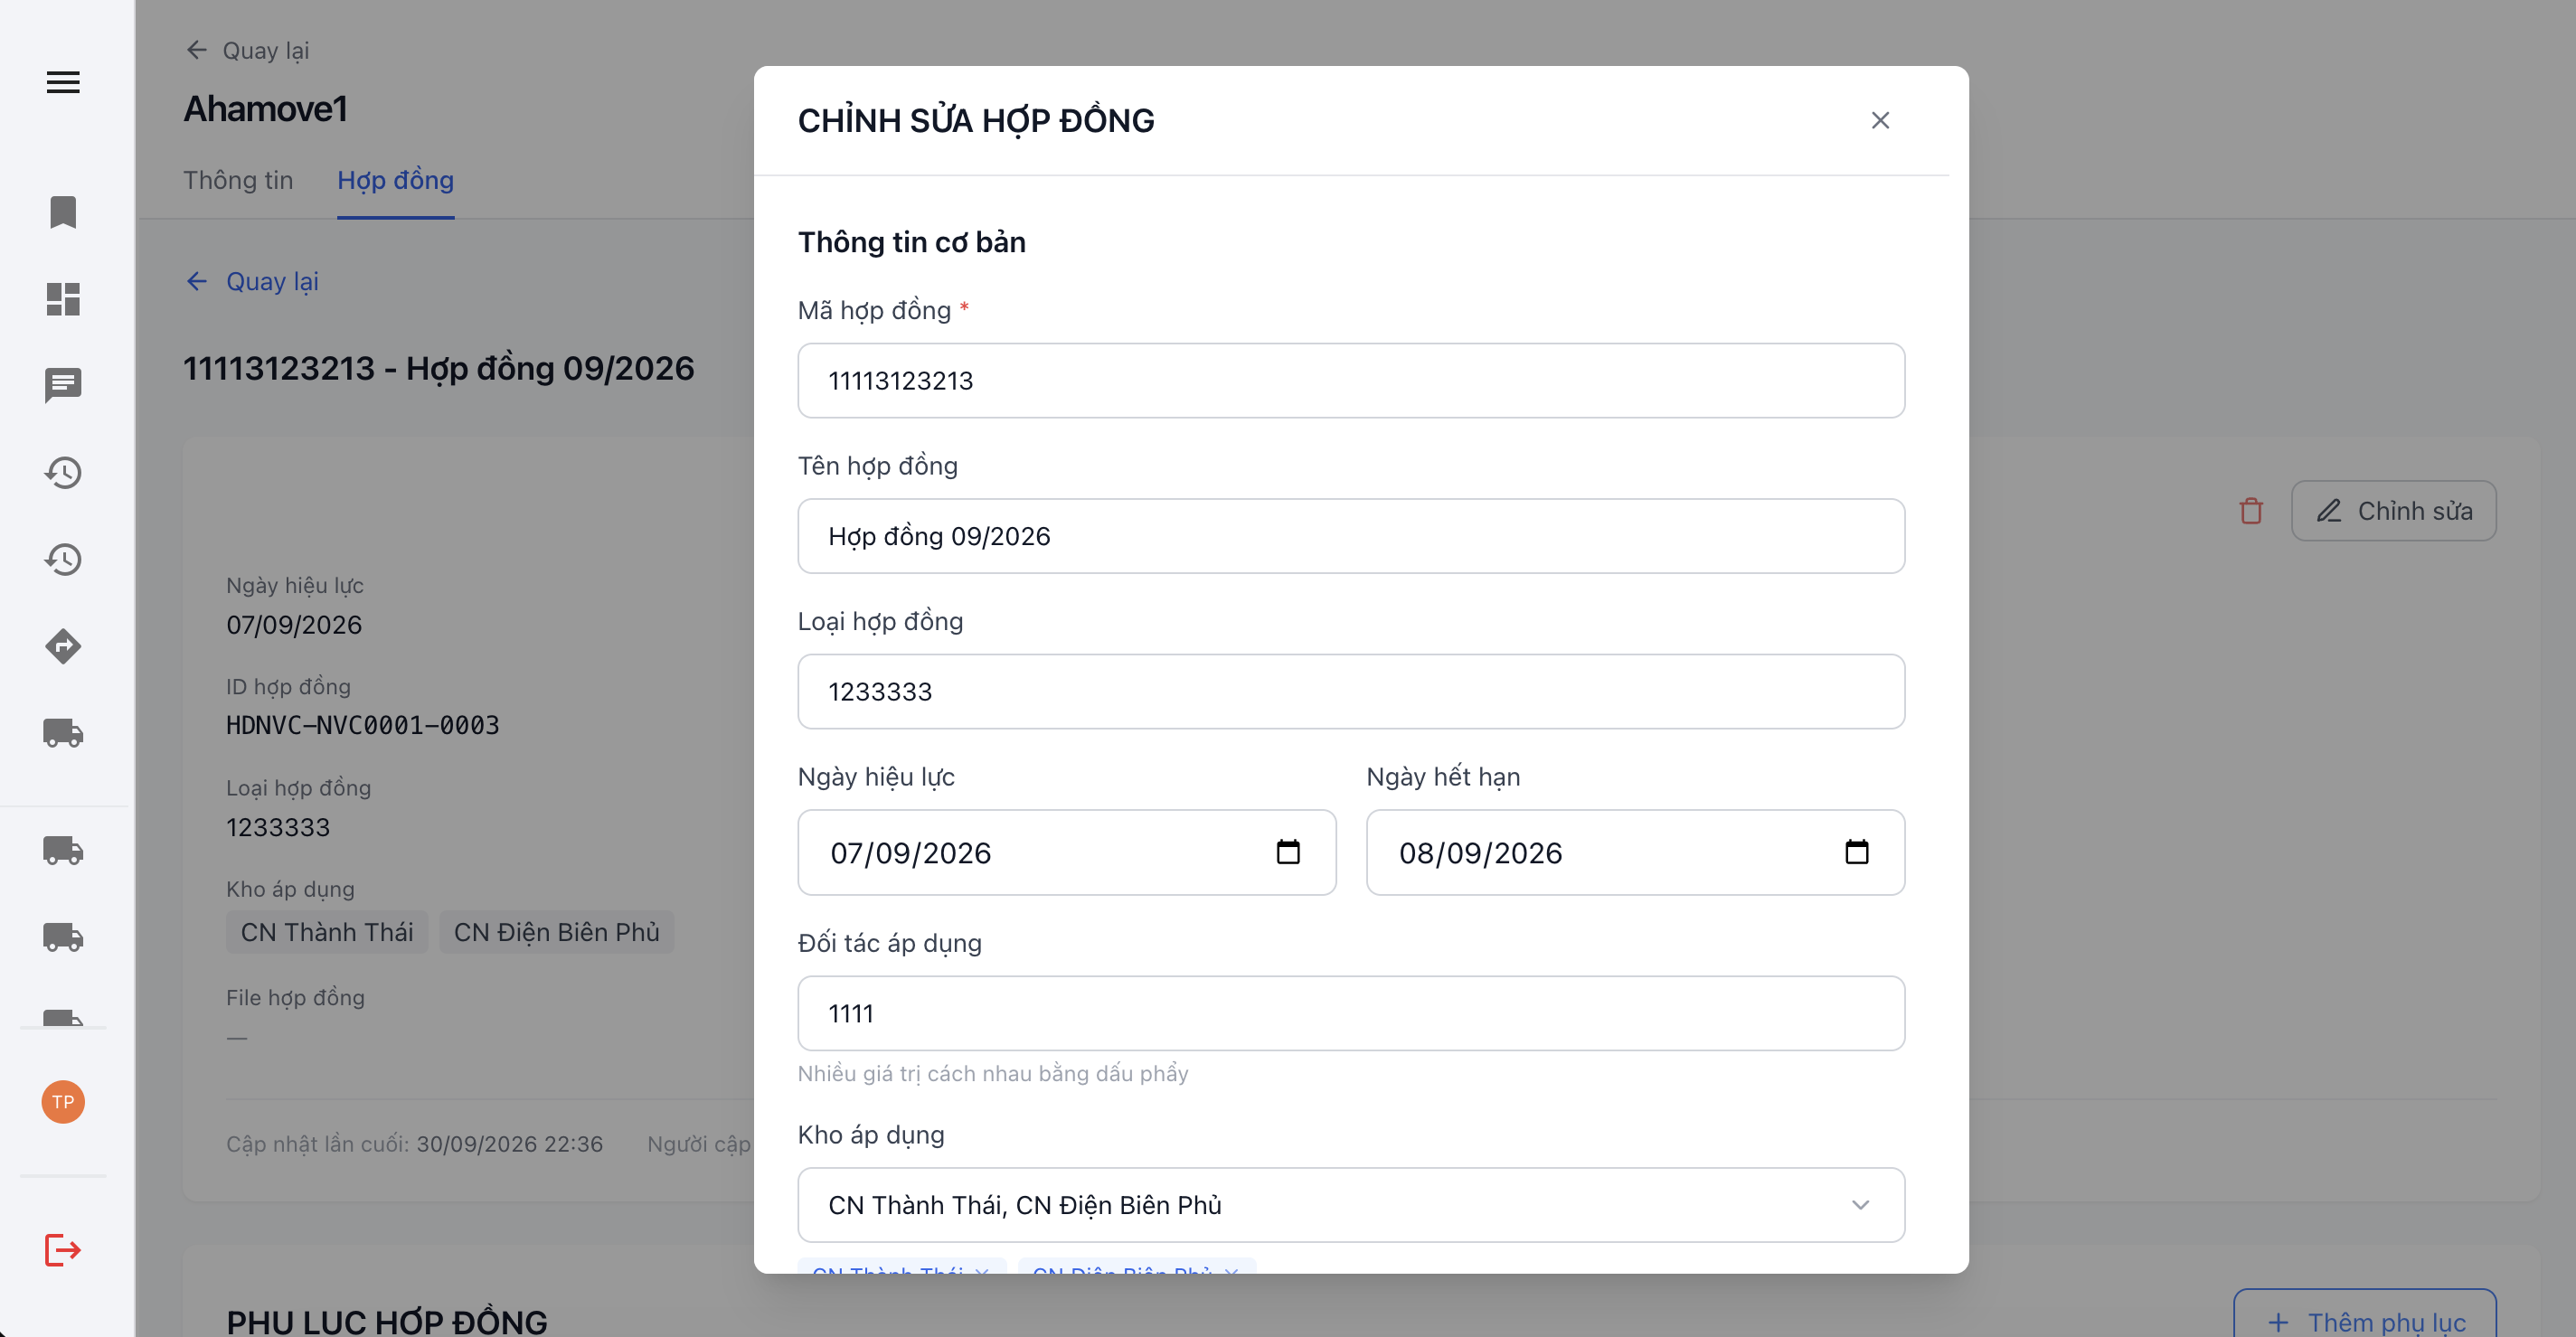2576x1337 pixels.
Task: Open the chat message icon in sidebar
Action: coord(63,385)
